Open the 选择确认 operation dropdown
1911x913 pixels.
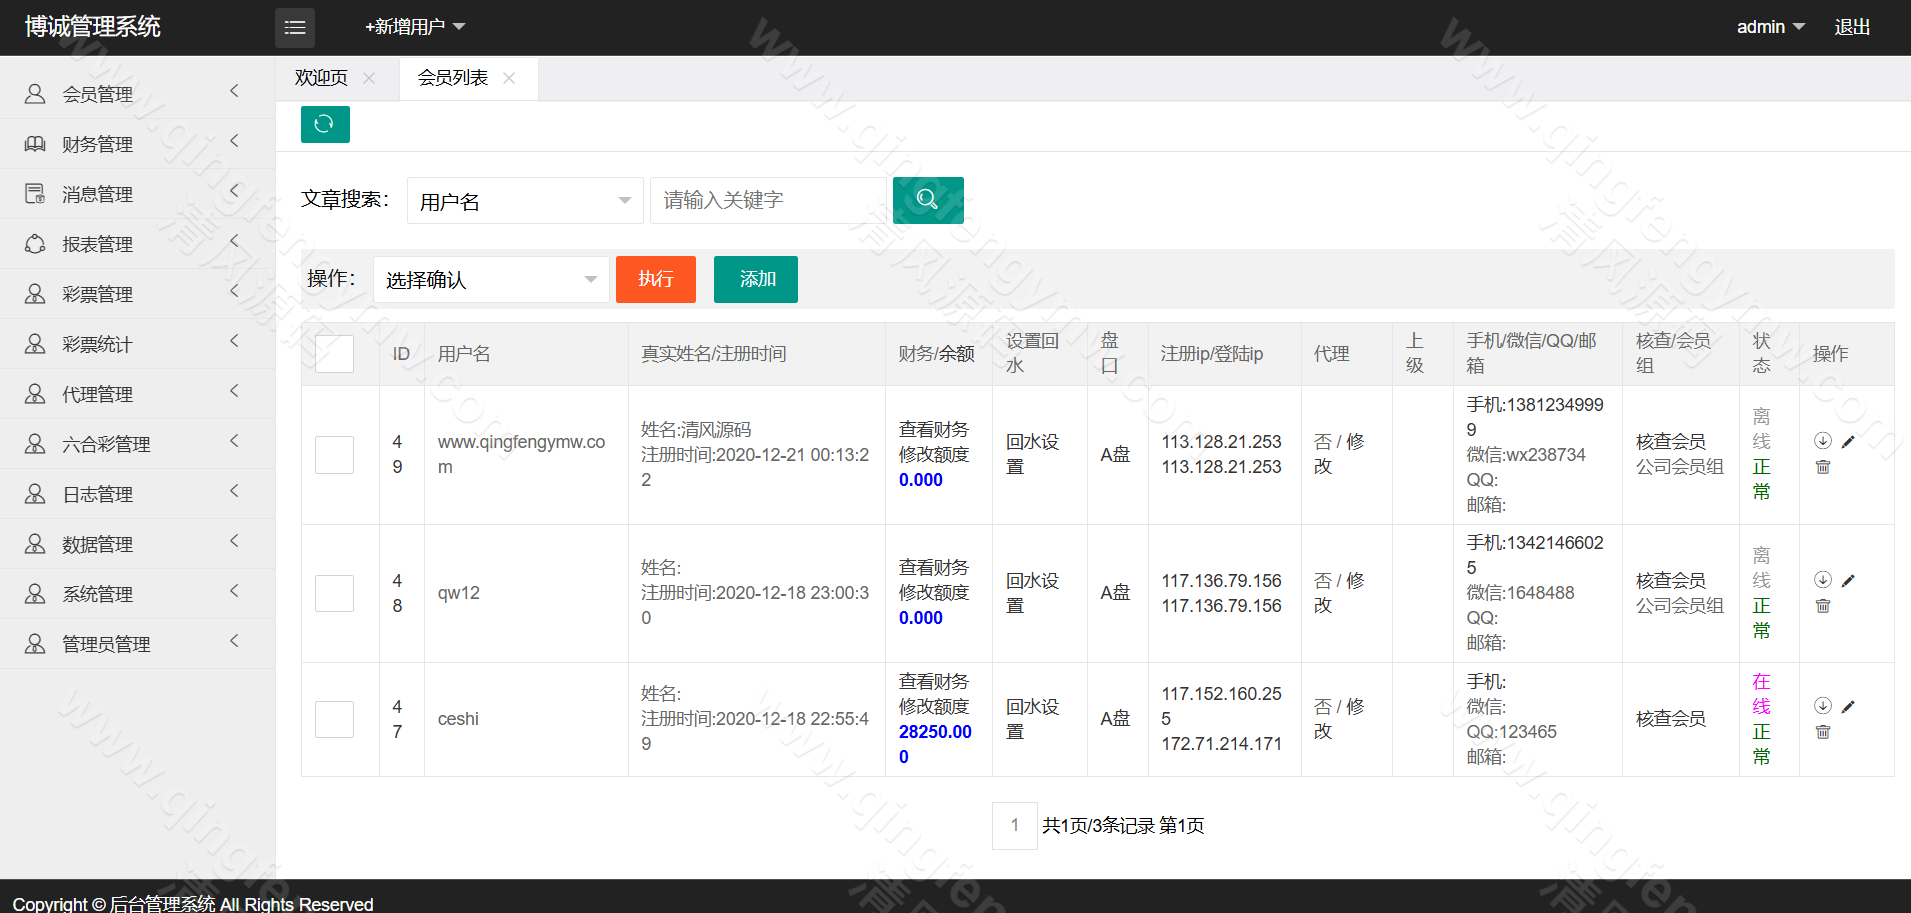coord(490,280)
